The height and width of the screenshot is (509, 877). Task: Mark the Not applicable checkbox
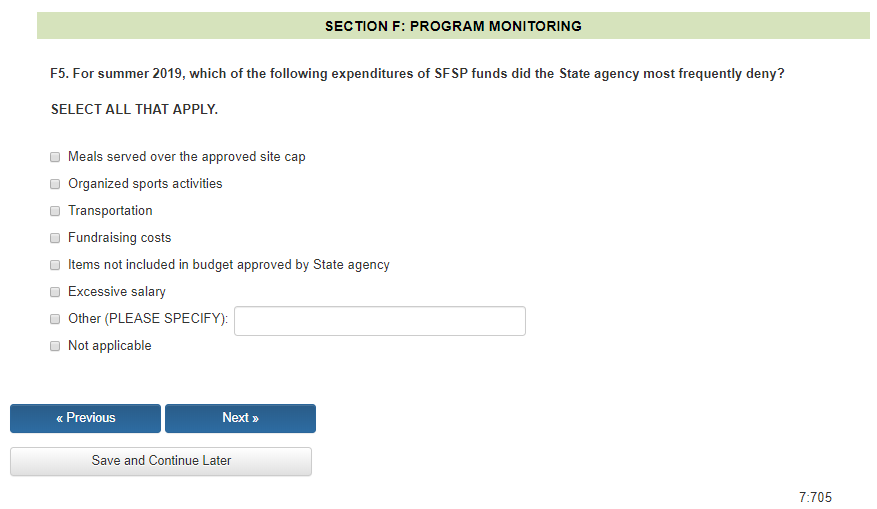click(55, 346)
